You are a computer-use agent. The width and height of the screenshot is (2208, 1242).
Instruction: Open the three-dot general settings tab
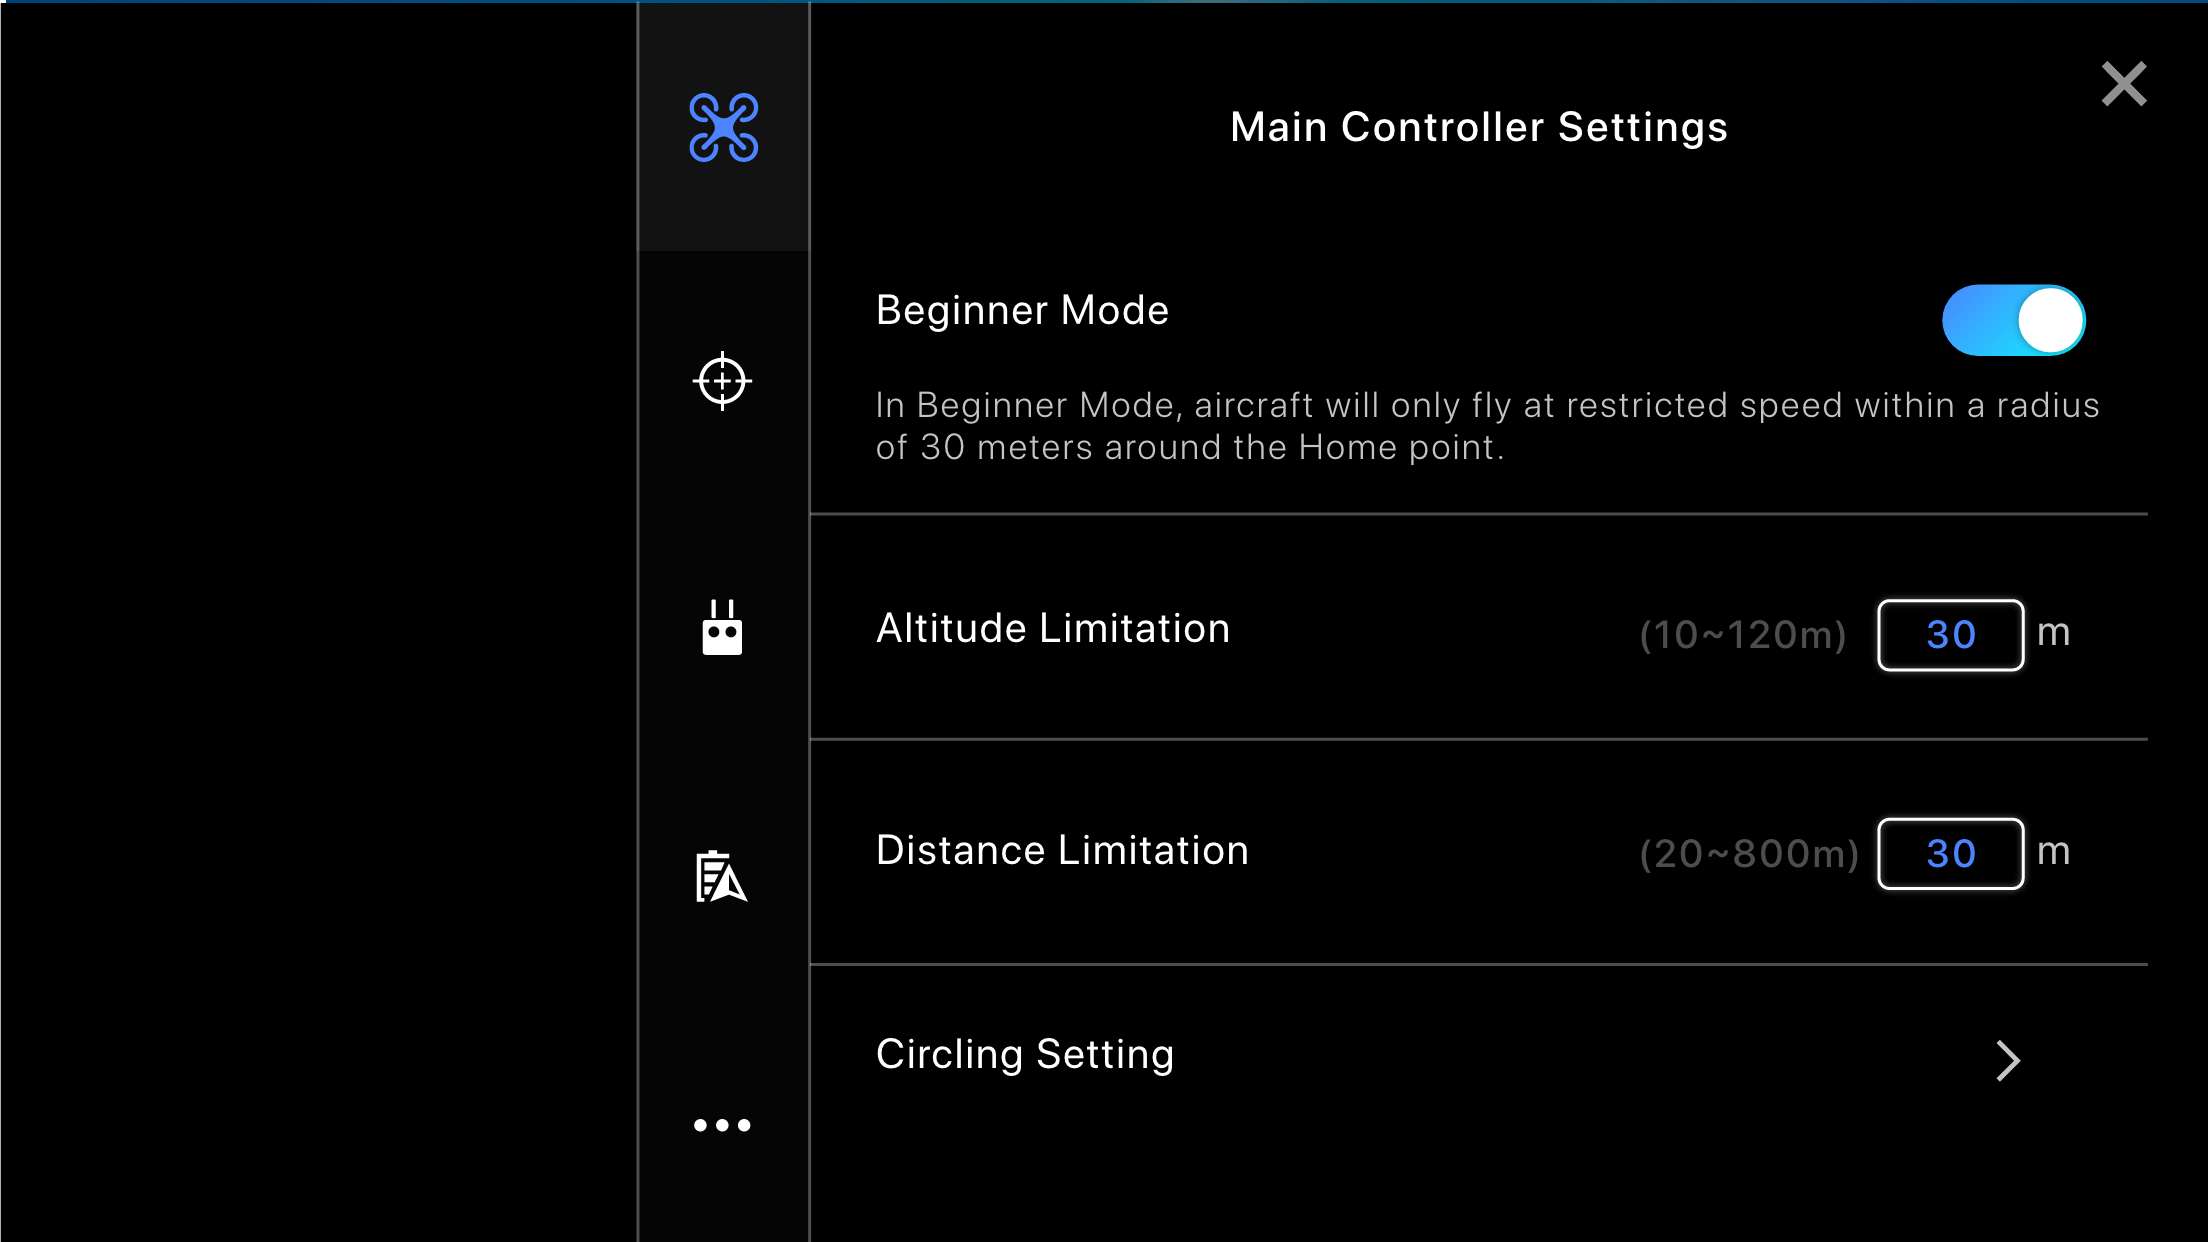point(722,1125)
